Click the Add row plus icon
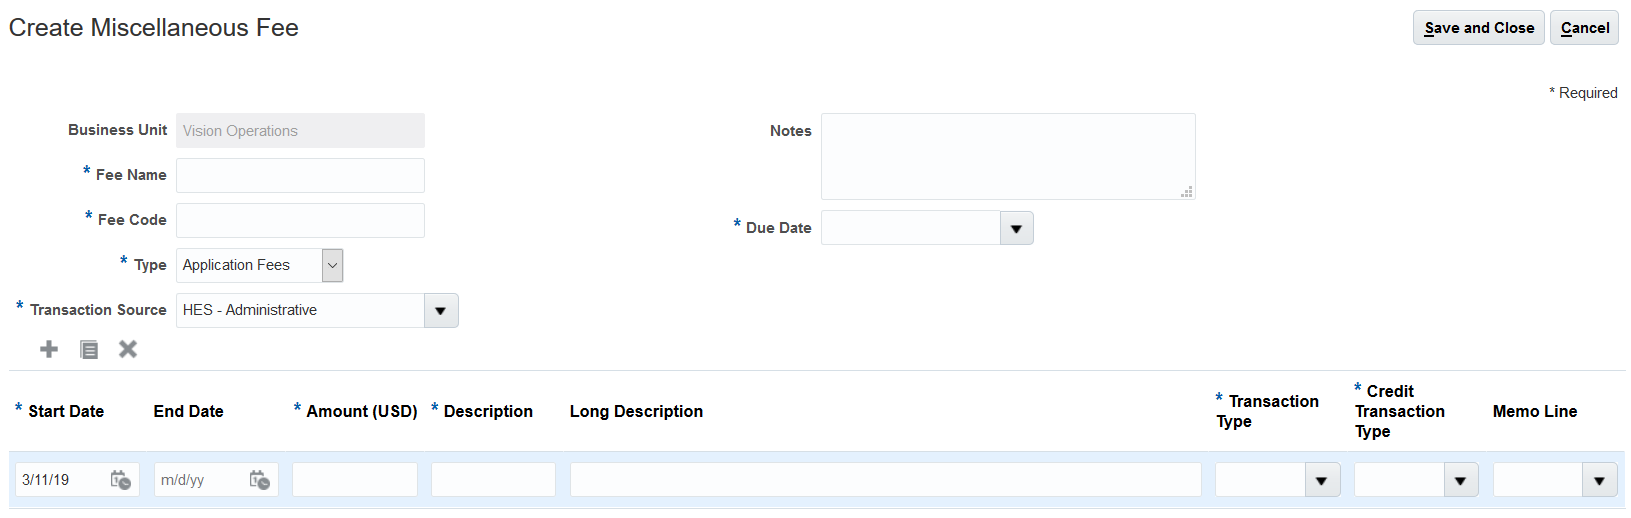 point(49,349)
